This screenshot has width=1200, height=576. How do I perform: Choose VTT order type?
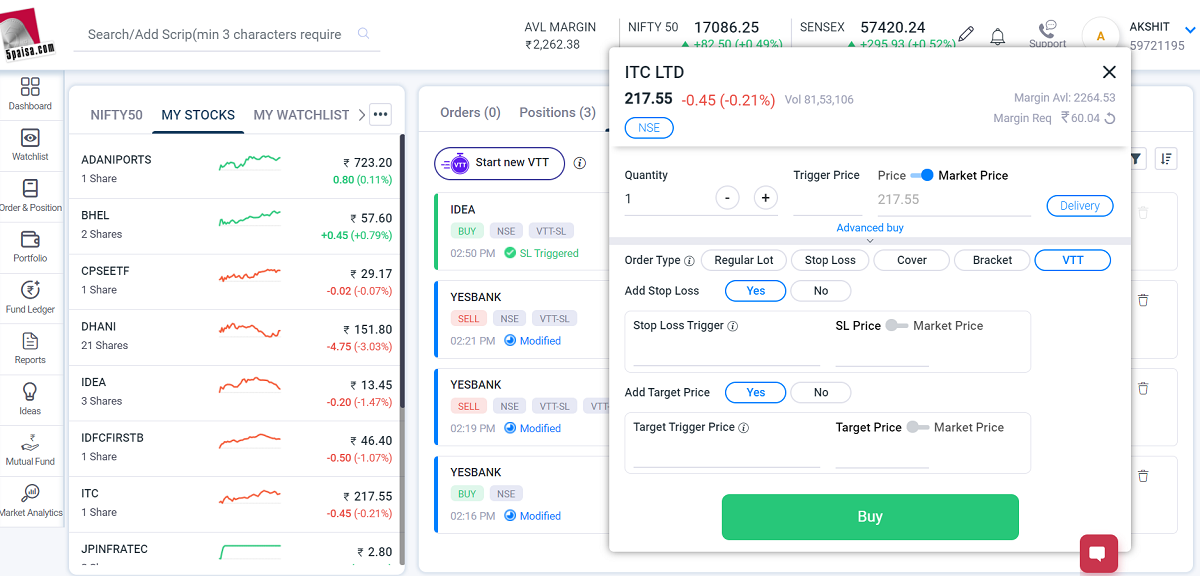tap(1073, 260)
